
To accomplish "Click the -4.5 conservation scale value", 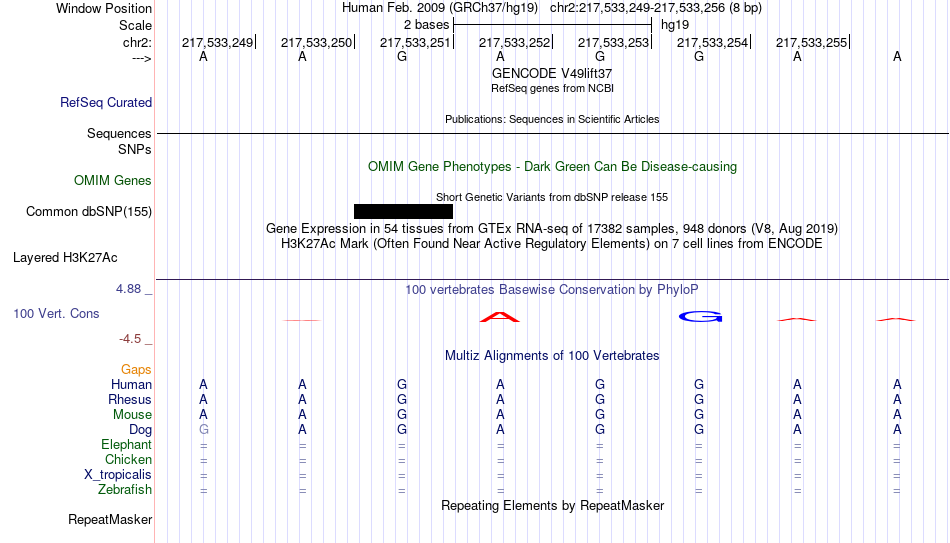I will 130,339.
